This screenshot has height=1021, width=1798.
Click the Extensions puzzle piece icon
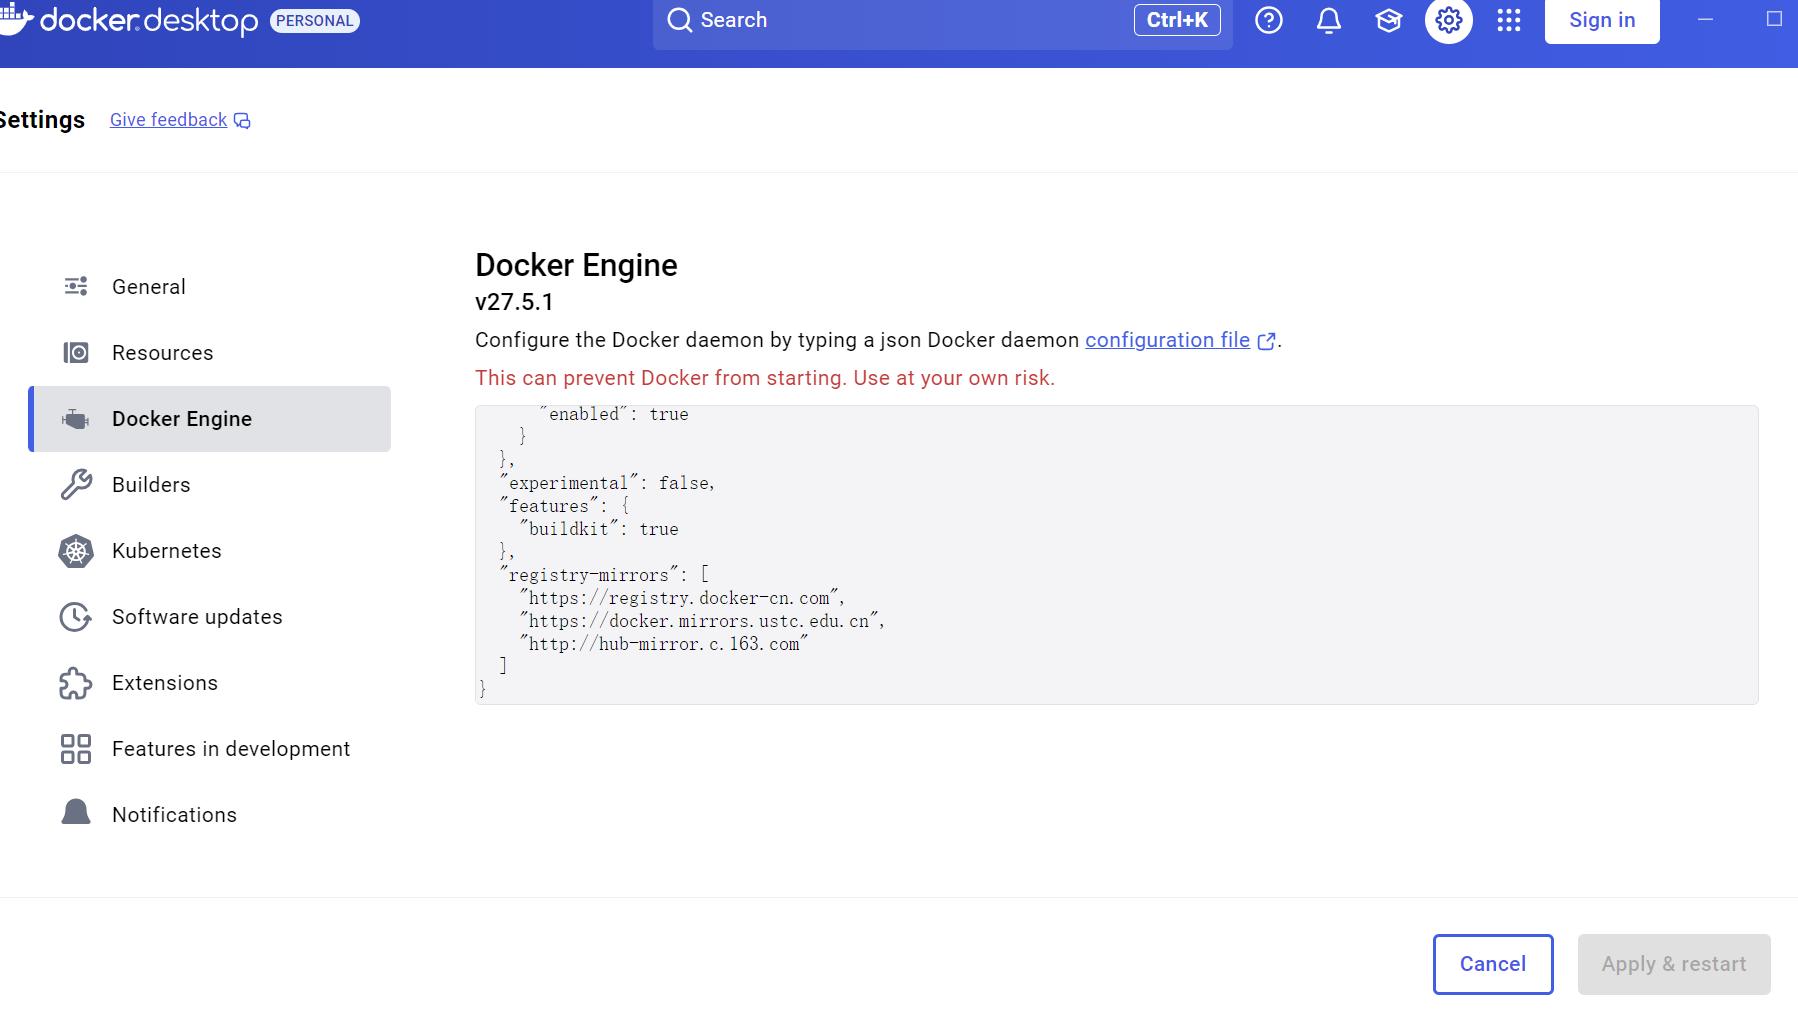click(76, 683)
